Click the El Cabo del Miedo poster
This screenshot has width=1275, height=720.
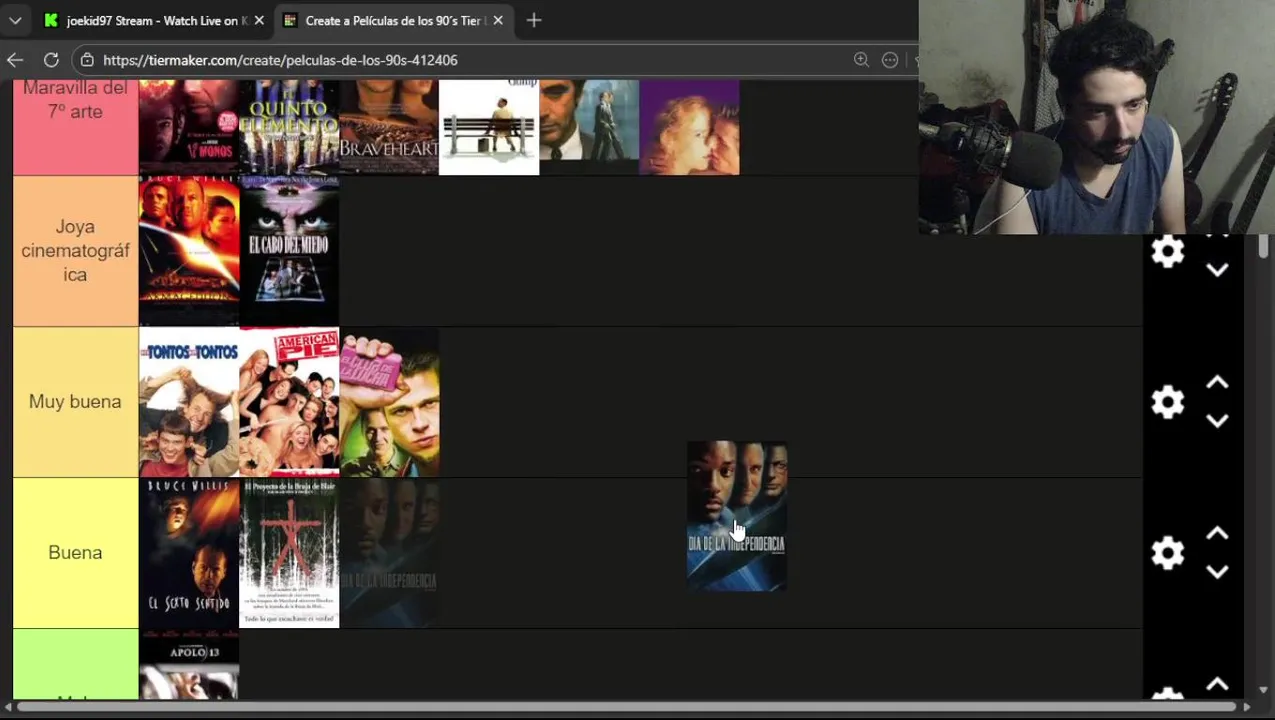(289, 251)
